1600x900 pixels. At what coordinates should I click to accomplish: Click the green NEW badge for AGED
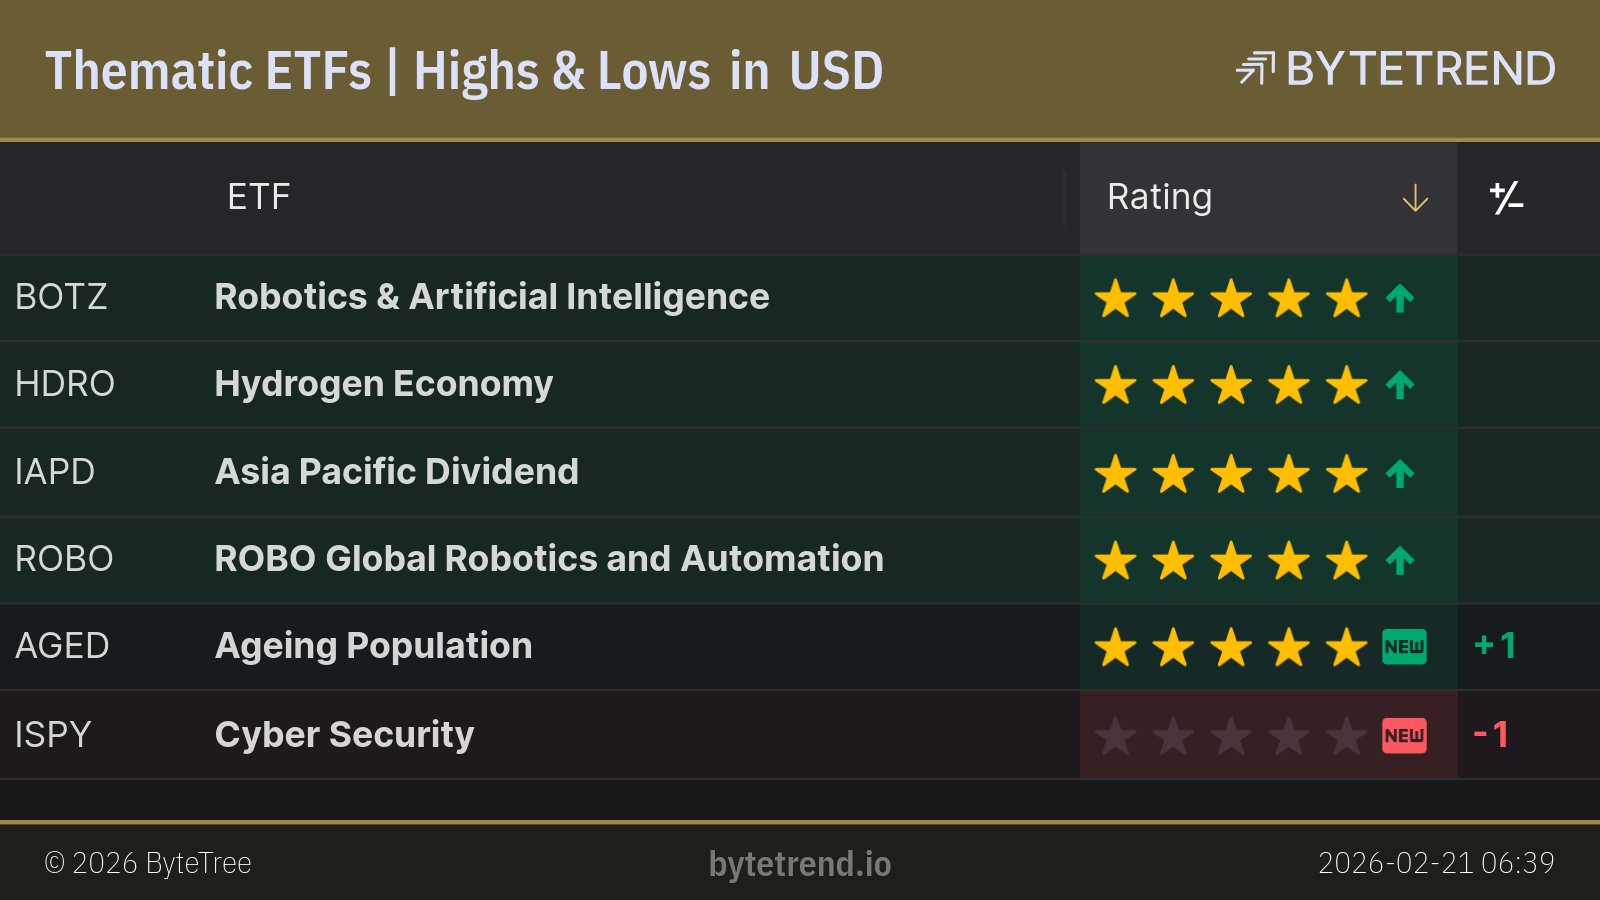[x=1404, y=647]
